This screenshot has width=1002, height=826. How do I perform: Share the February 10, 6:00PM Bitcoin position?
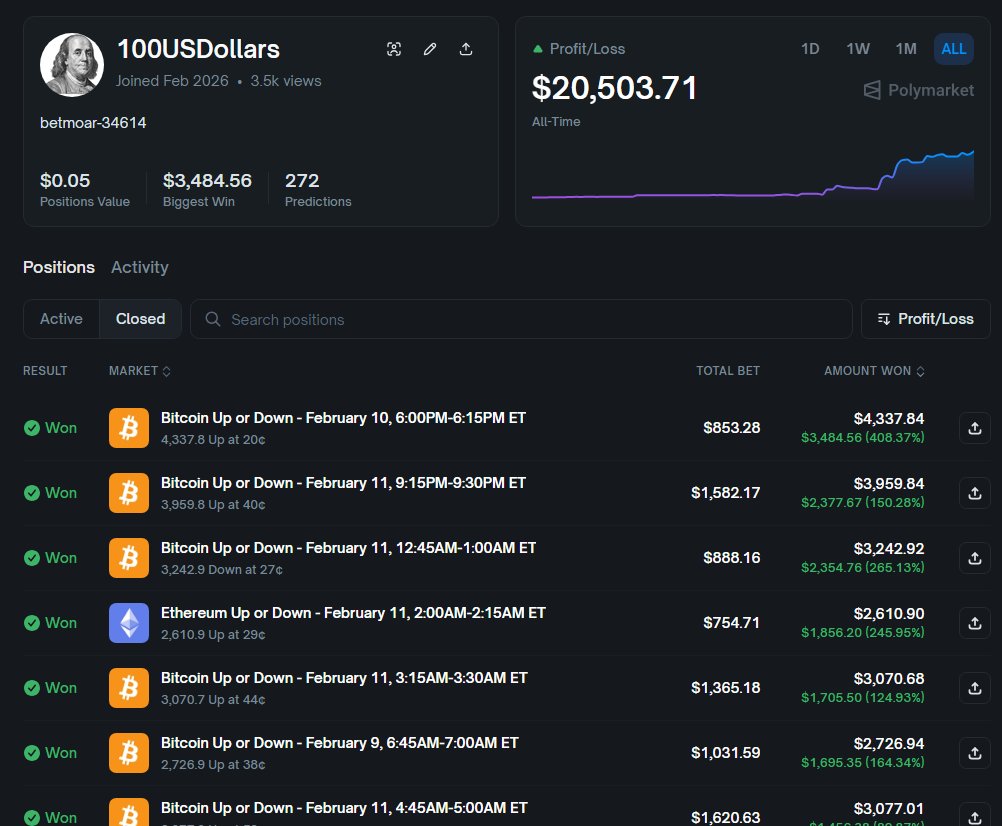tap(975, 428)
